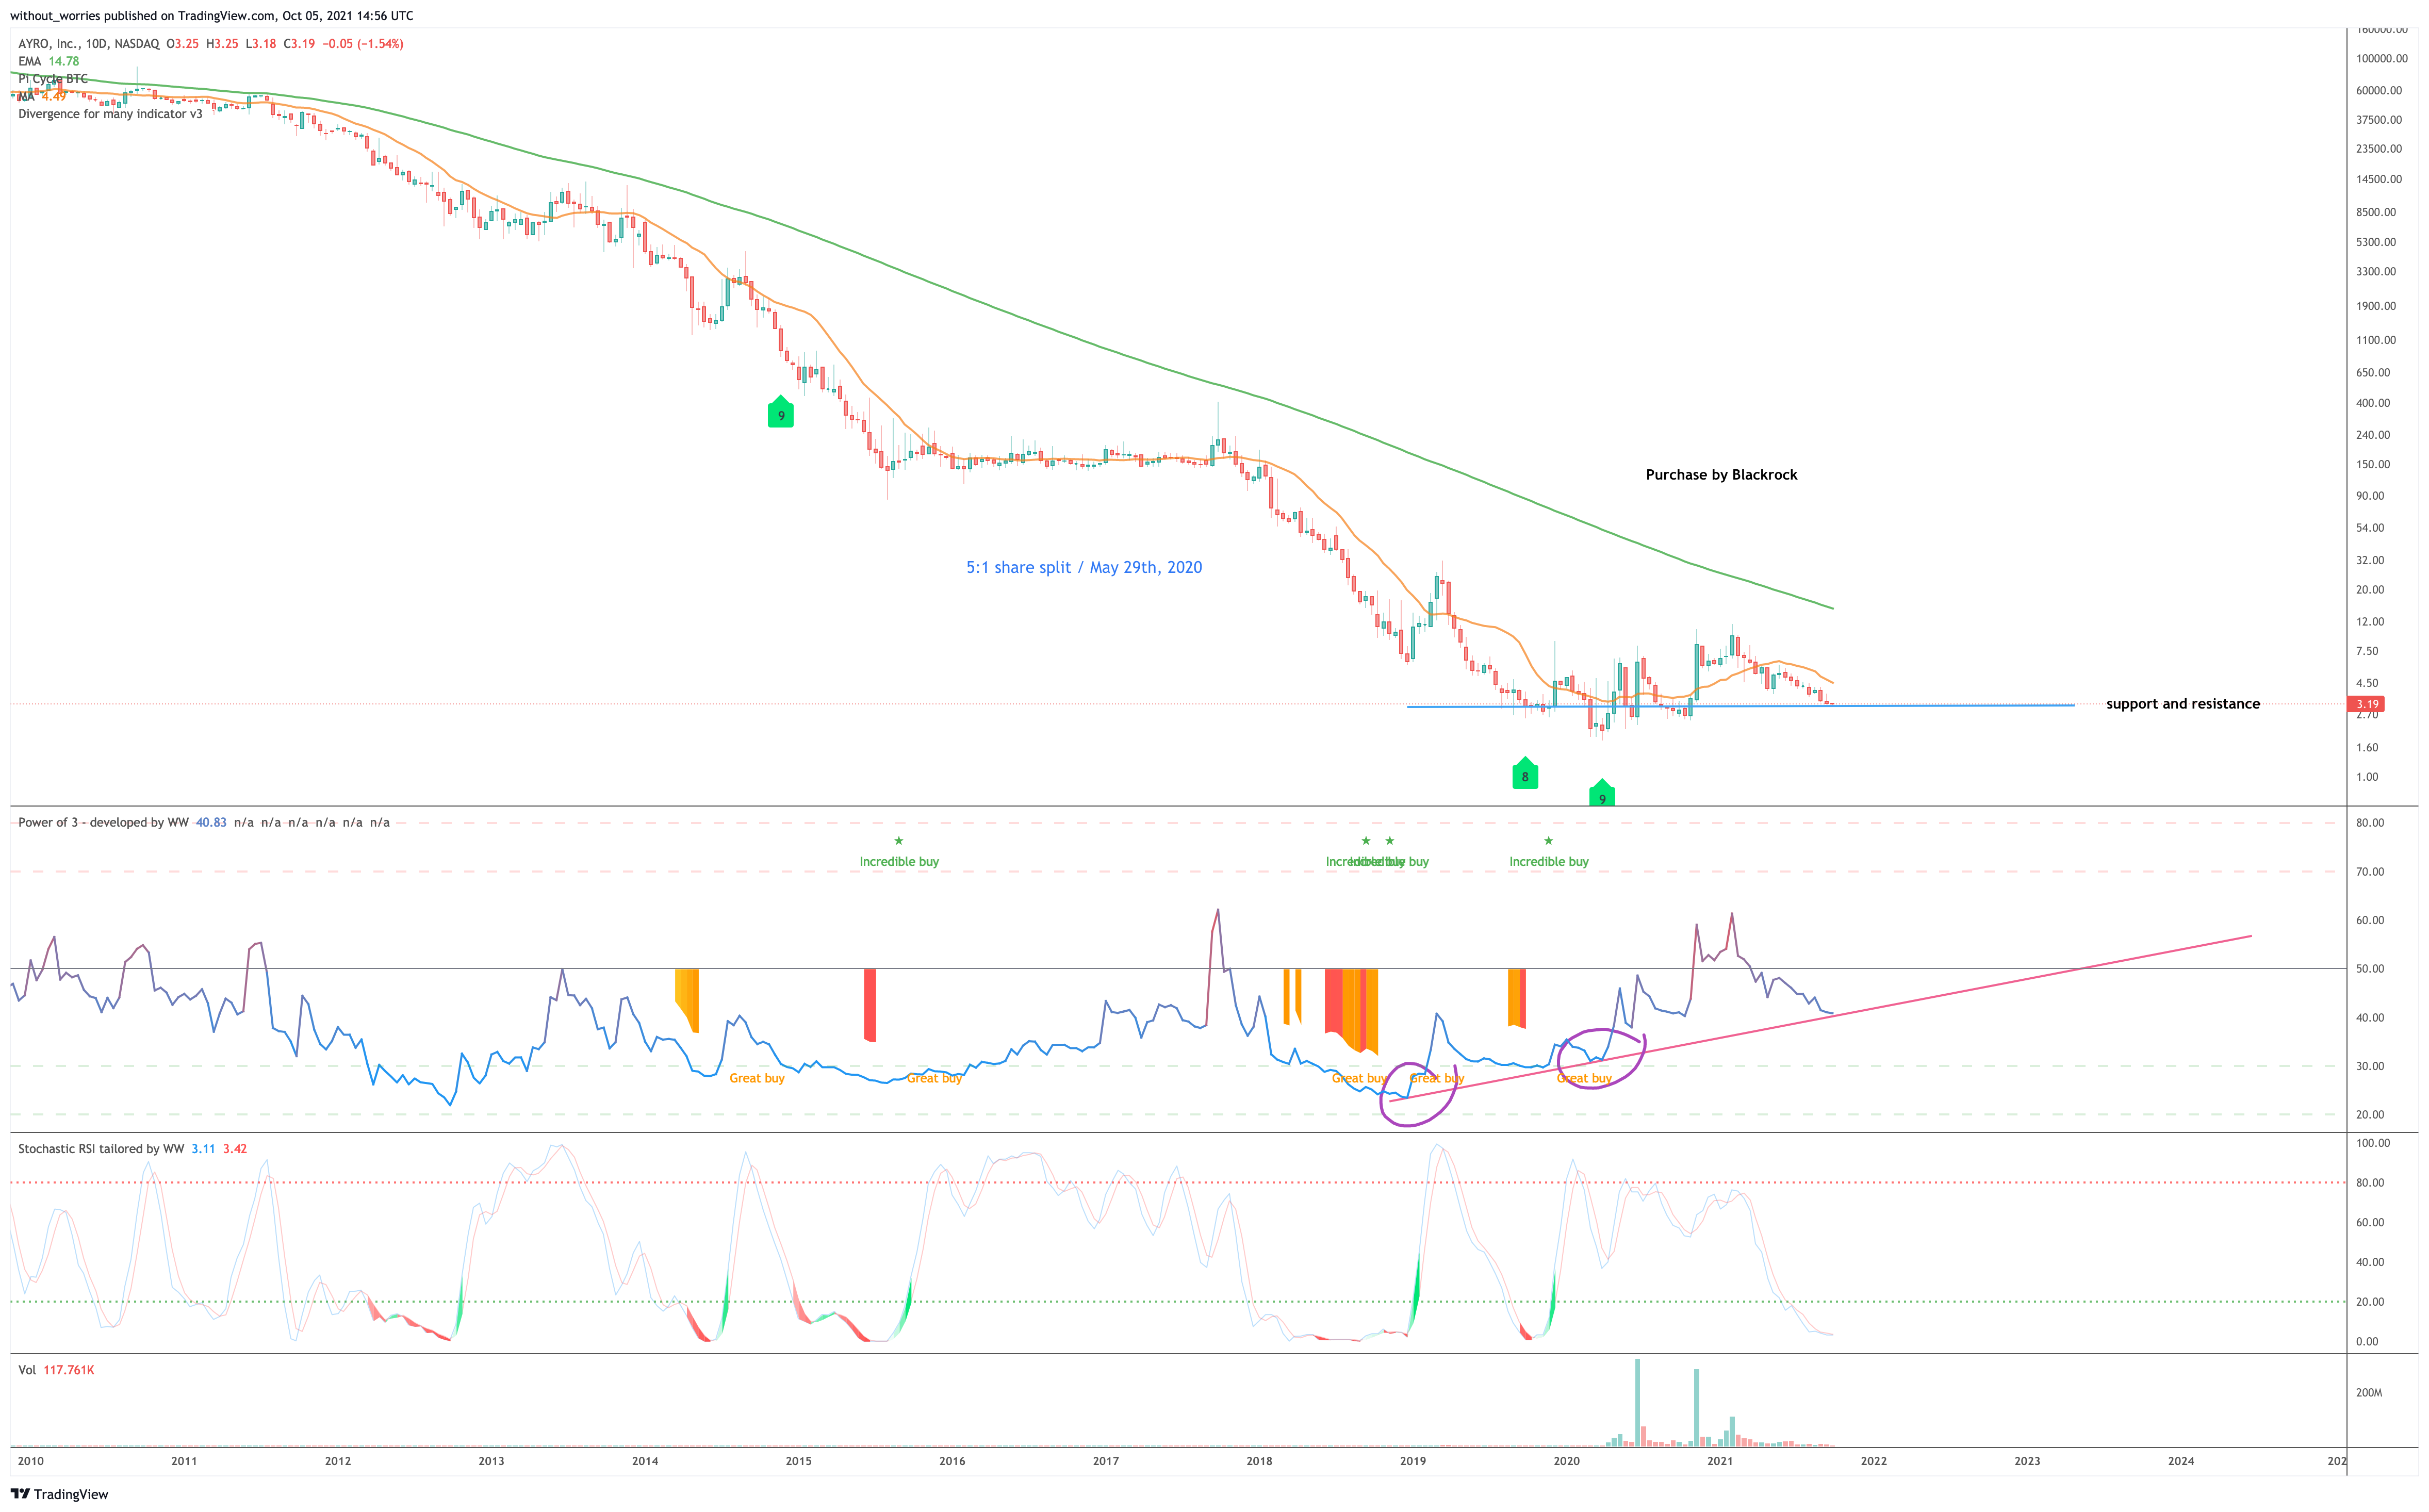Screen dimensions: 2429x1512
Task: Click the Incredible buy label near 2015
Action: 899,862
